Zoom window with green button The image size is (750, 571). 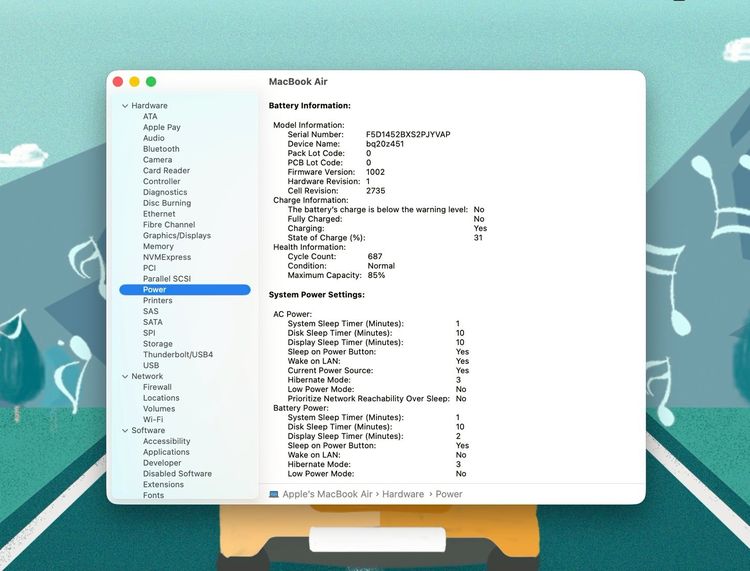tap(151, 82)
